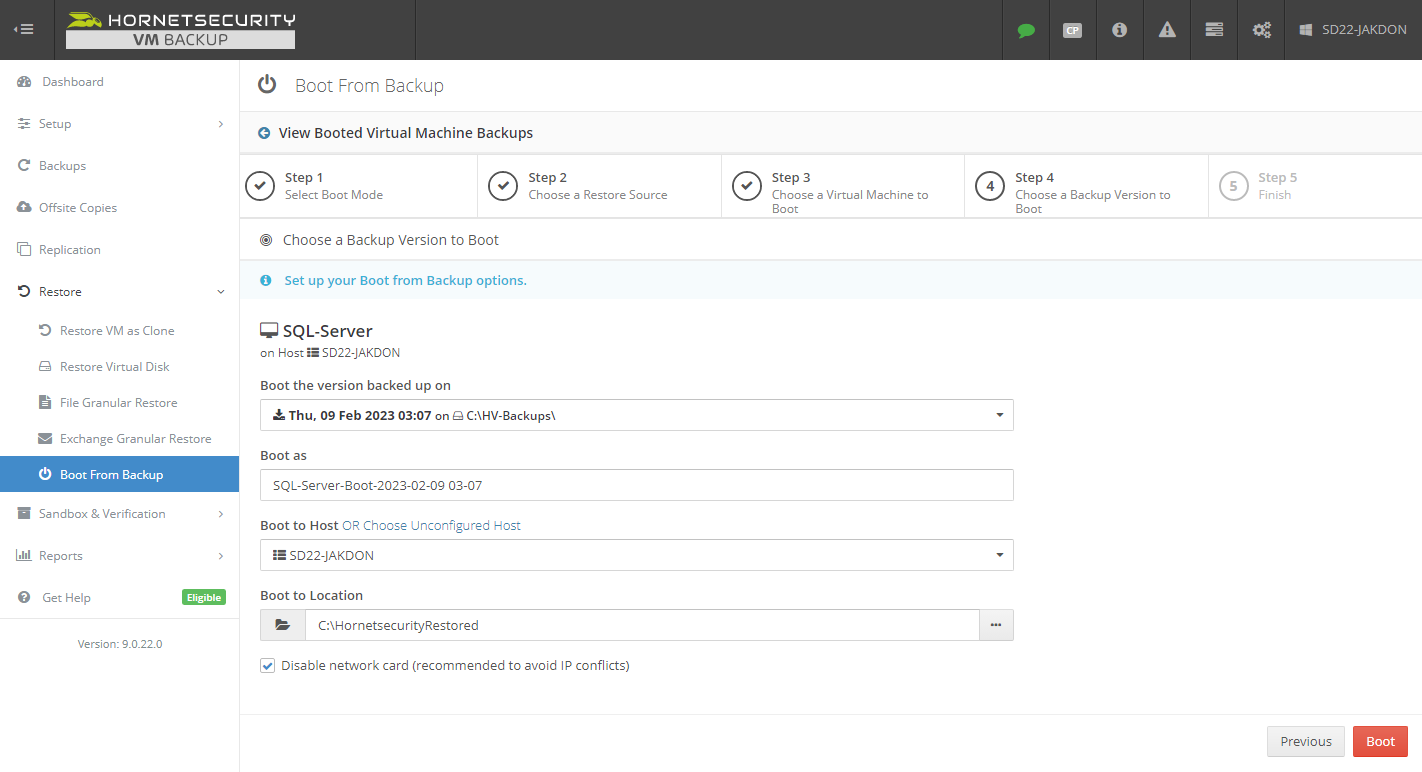Image resolution: width=1422 pixels, height=772 pixels.
Task: Click the info icon in the top bar
Action: 1119,30
